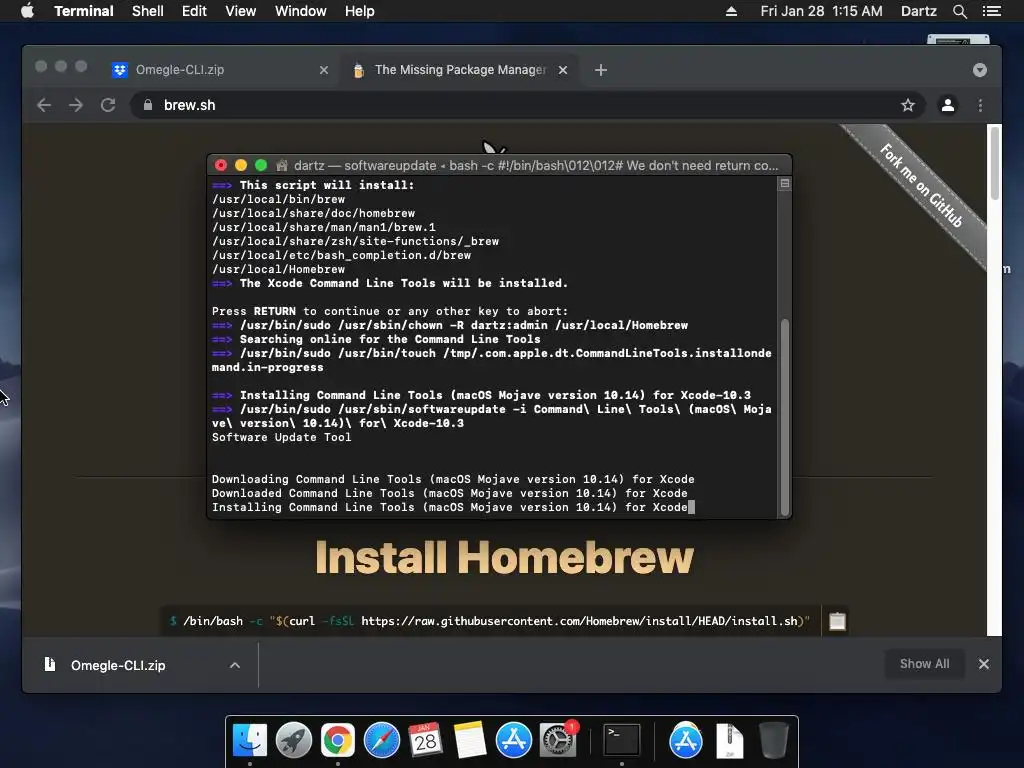The image size is (1024, 768).
Task: Close The Missing Package Manager tab
Action: point(562,70)
